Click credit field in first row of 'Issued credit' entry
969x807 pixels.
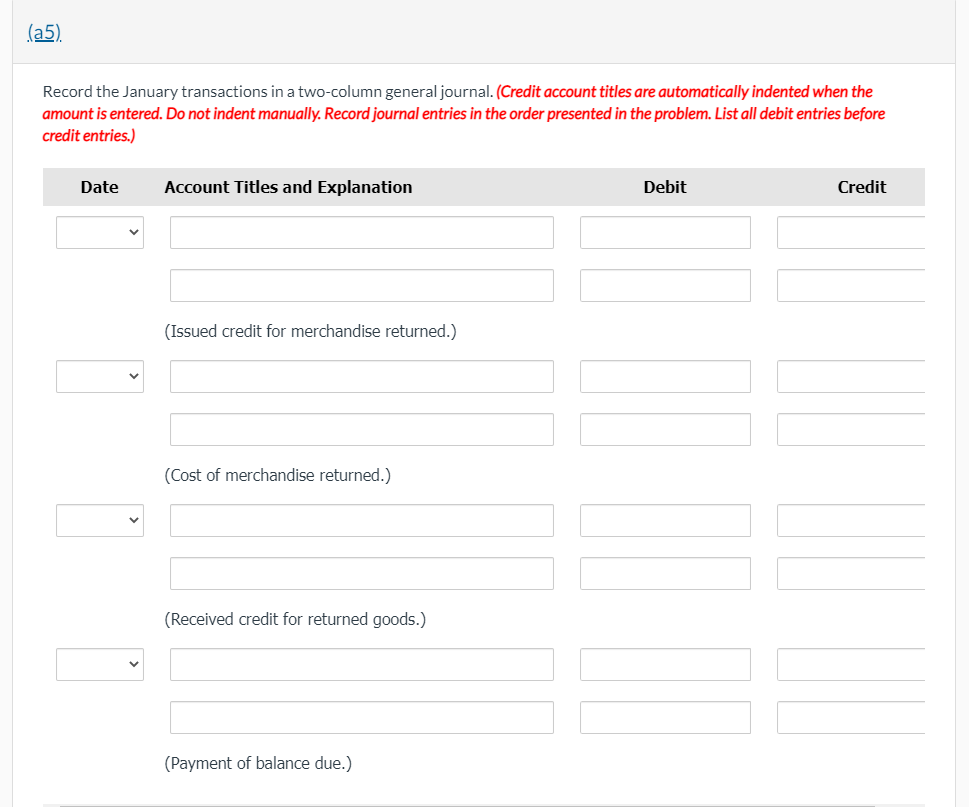[x=851, y=232]
